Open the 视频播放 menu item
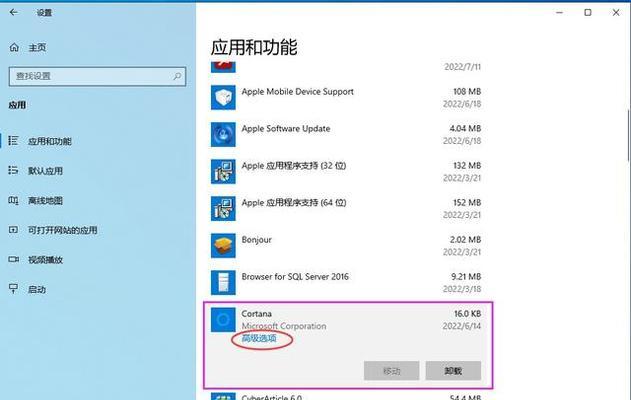631x400 pixels. coord(45,260)
